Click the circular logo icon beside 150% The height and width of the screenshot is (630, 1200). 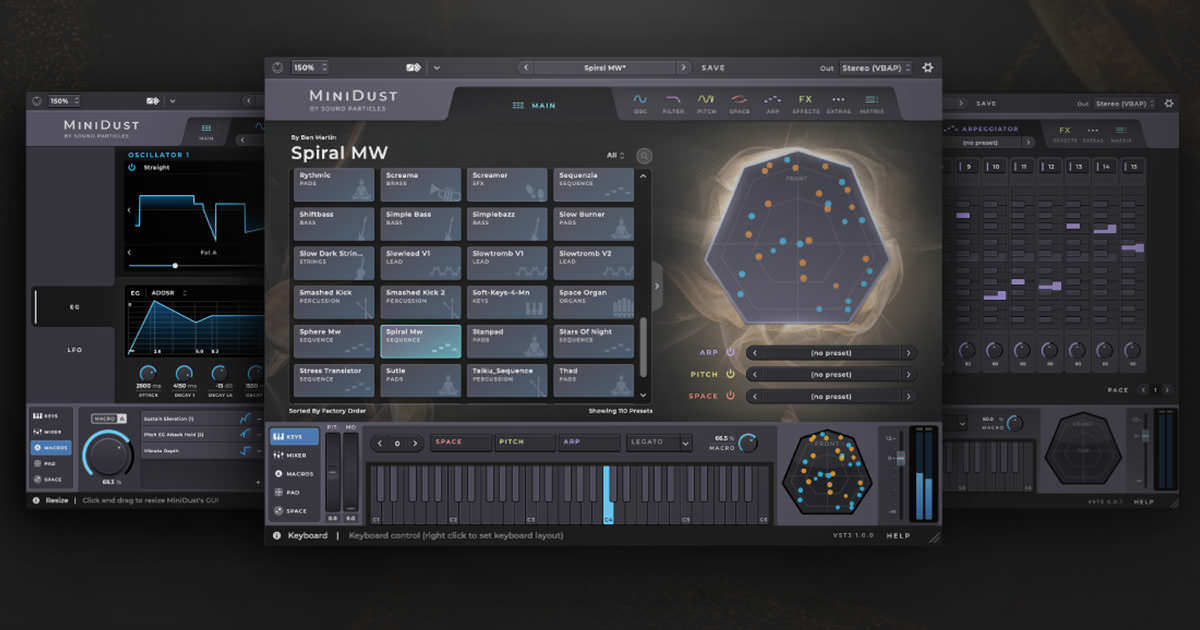click(277, 68)
